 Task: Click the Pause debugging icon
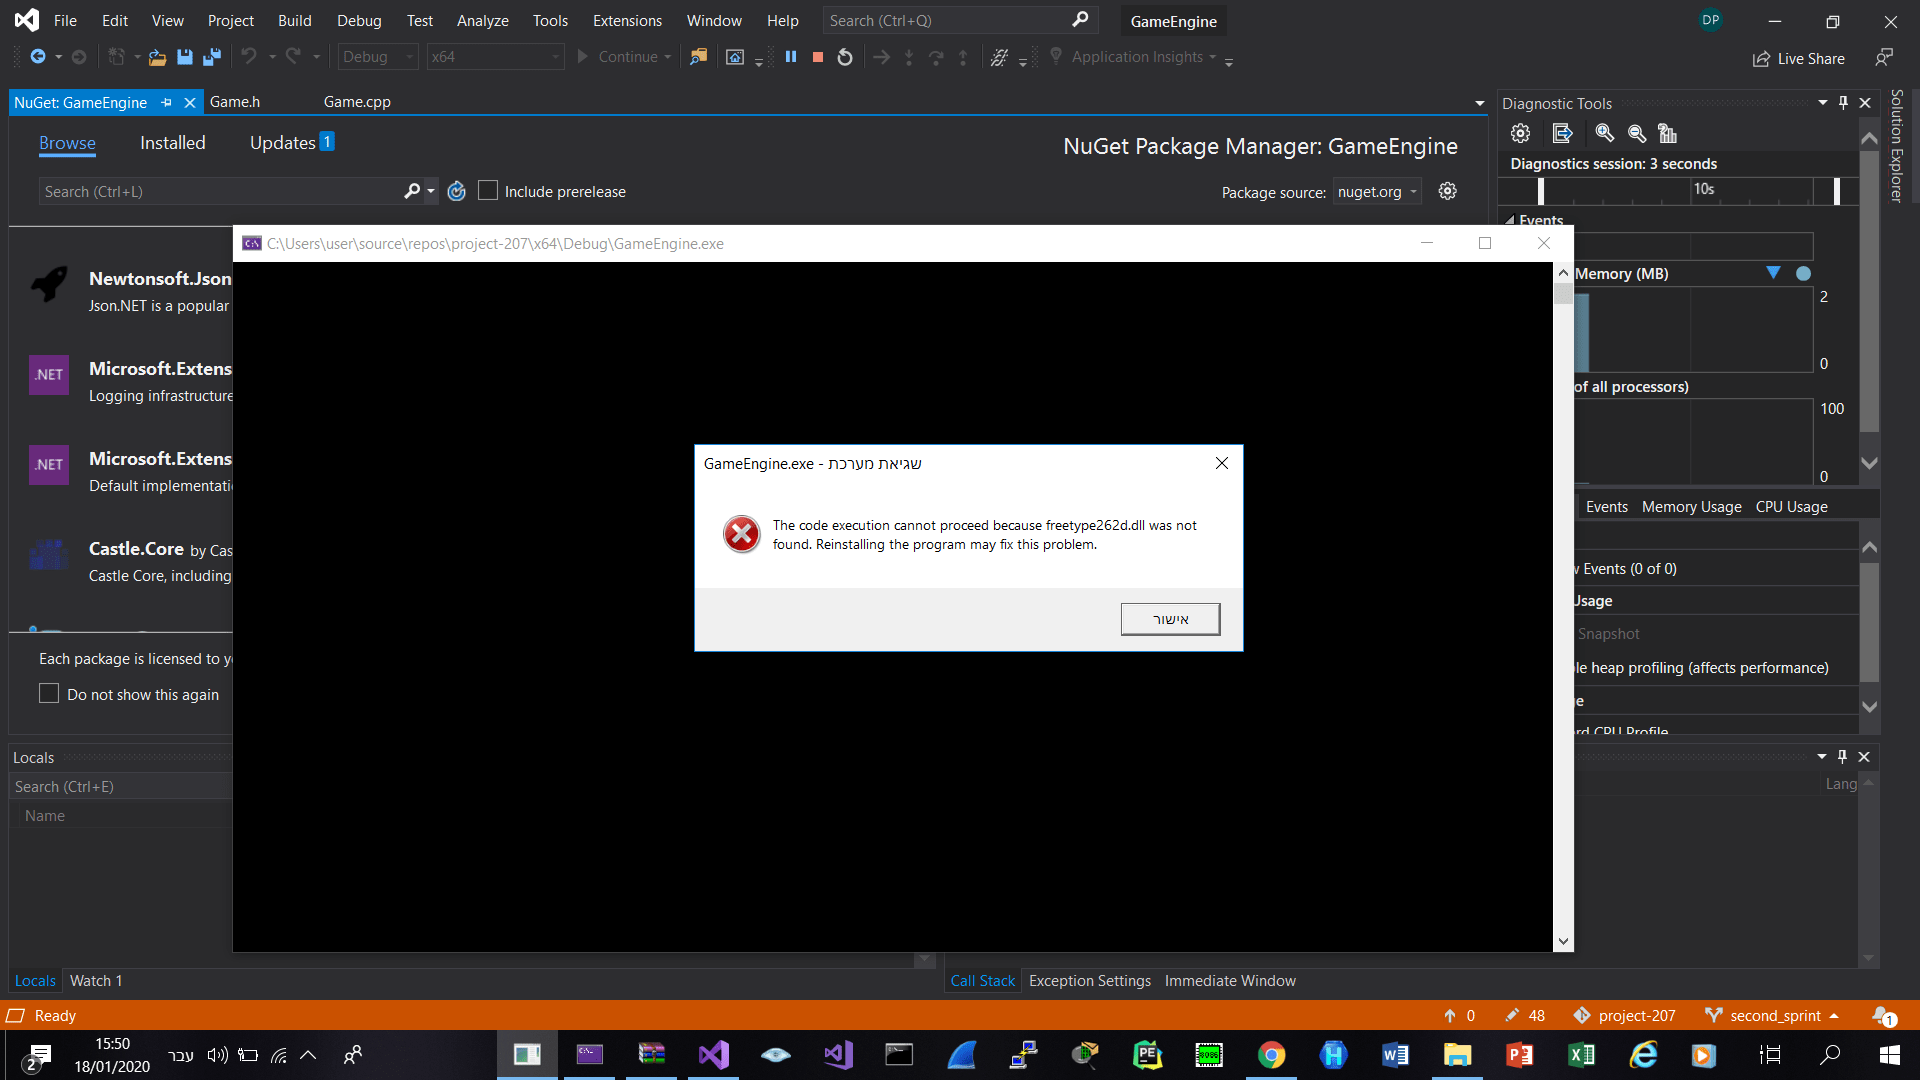point(791,57)
